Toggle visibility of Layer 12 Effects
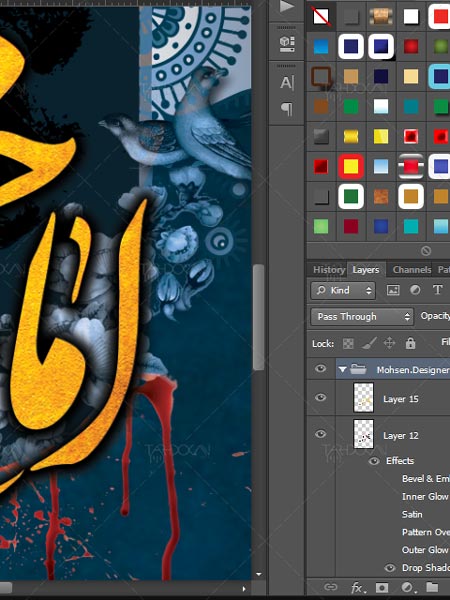Viewport: 450px width, 600px height. [374, 461]
